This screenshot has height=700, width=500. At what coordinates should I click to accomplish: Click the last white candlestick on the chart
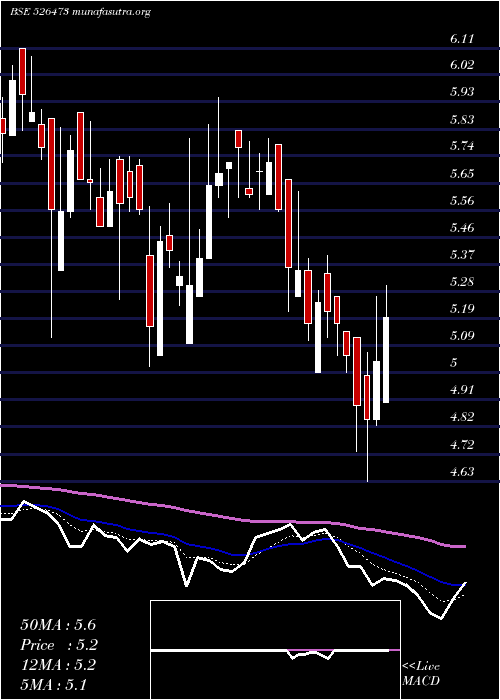(386, 360)
